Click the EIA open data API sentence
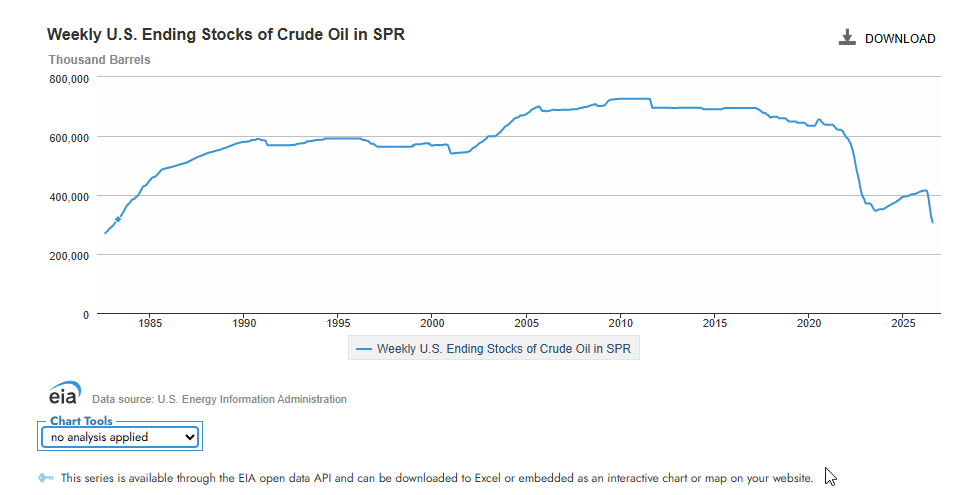Image resolution: width=972 pixels, height=495 pixels. [x=436, y=478]
